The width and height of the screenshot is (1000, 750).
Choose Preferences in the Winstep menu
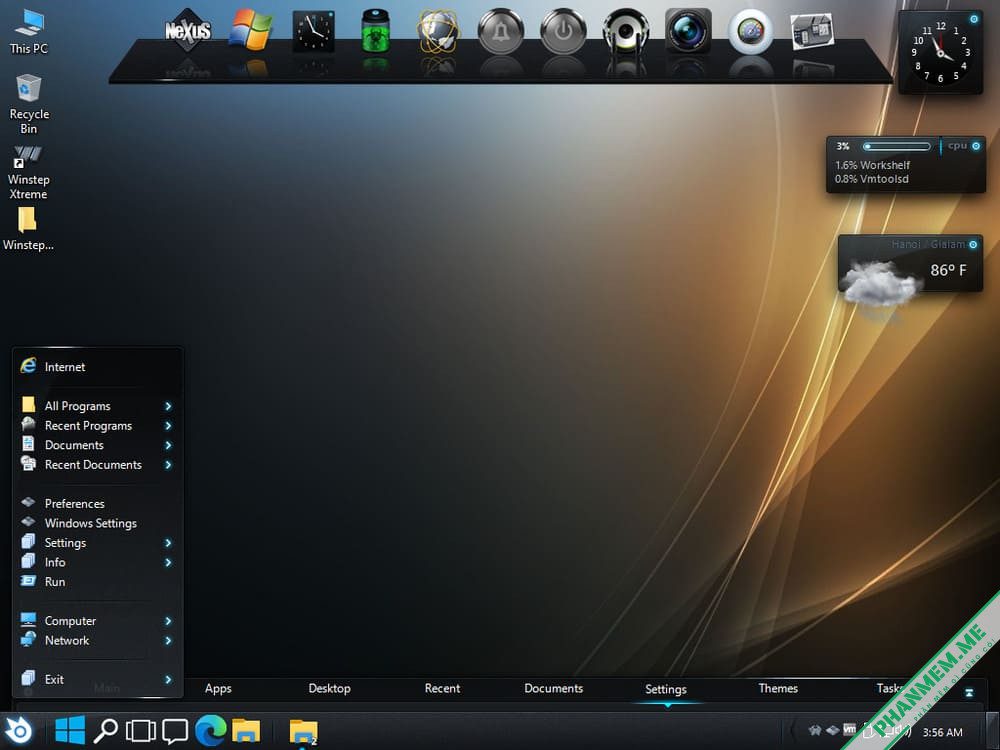[98, 504]
